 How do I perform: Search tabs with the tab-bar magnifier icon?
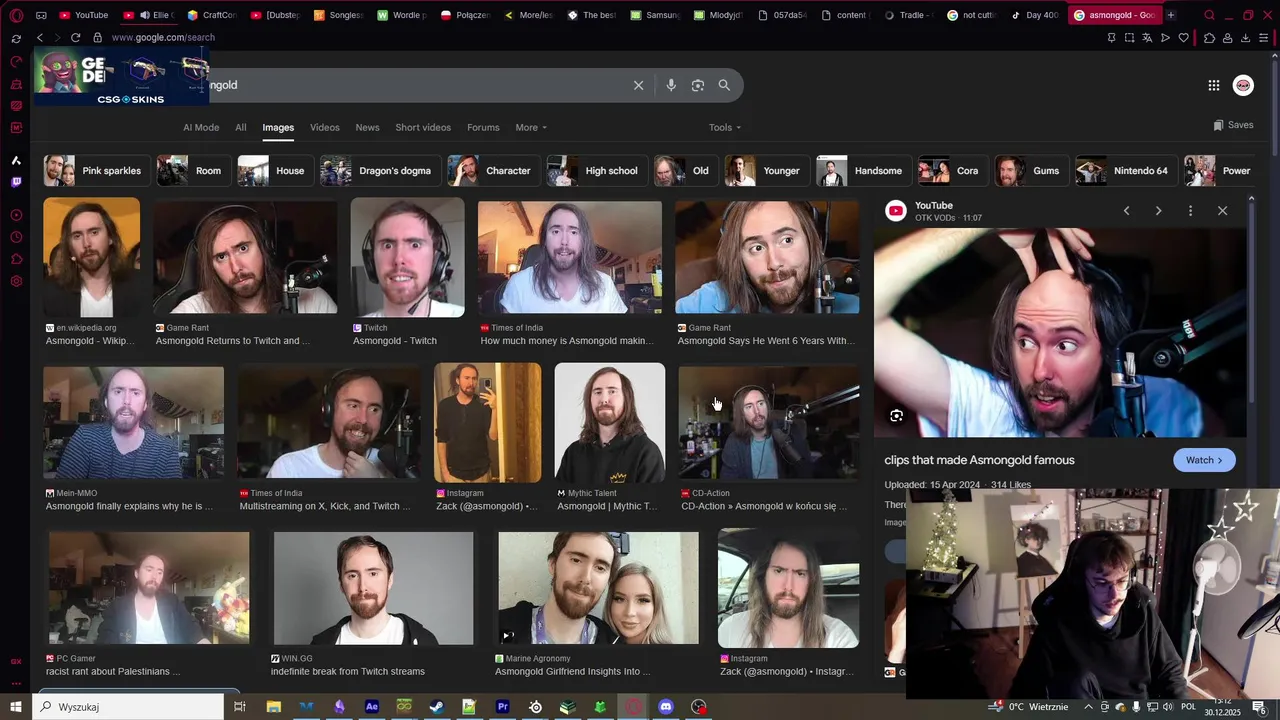(x=1210, y=15)
